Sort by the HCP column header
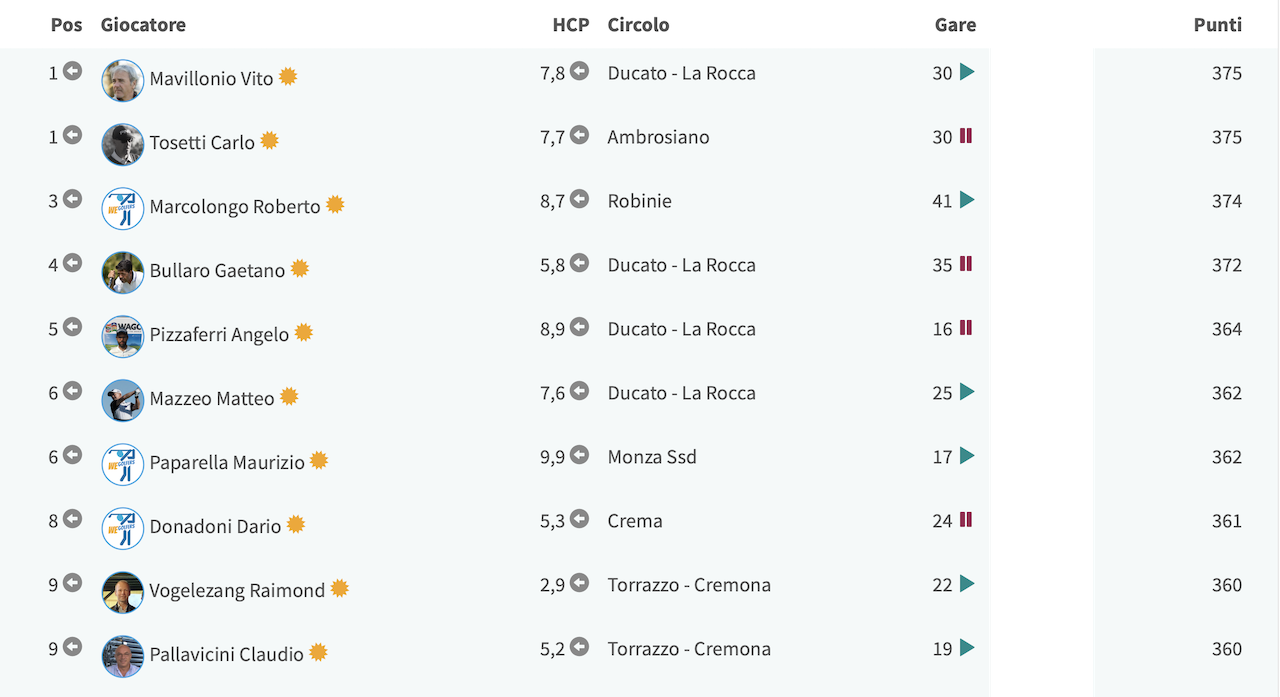The image size is (1280, 697). 571,25
